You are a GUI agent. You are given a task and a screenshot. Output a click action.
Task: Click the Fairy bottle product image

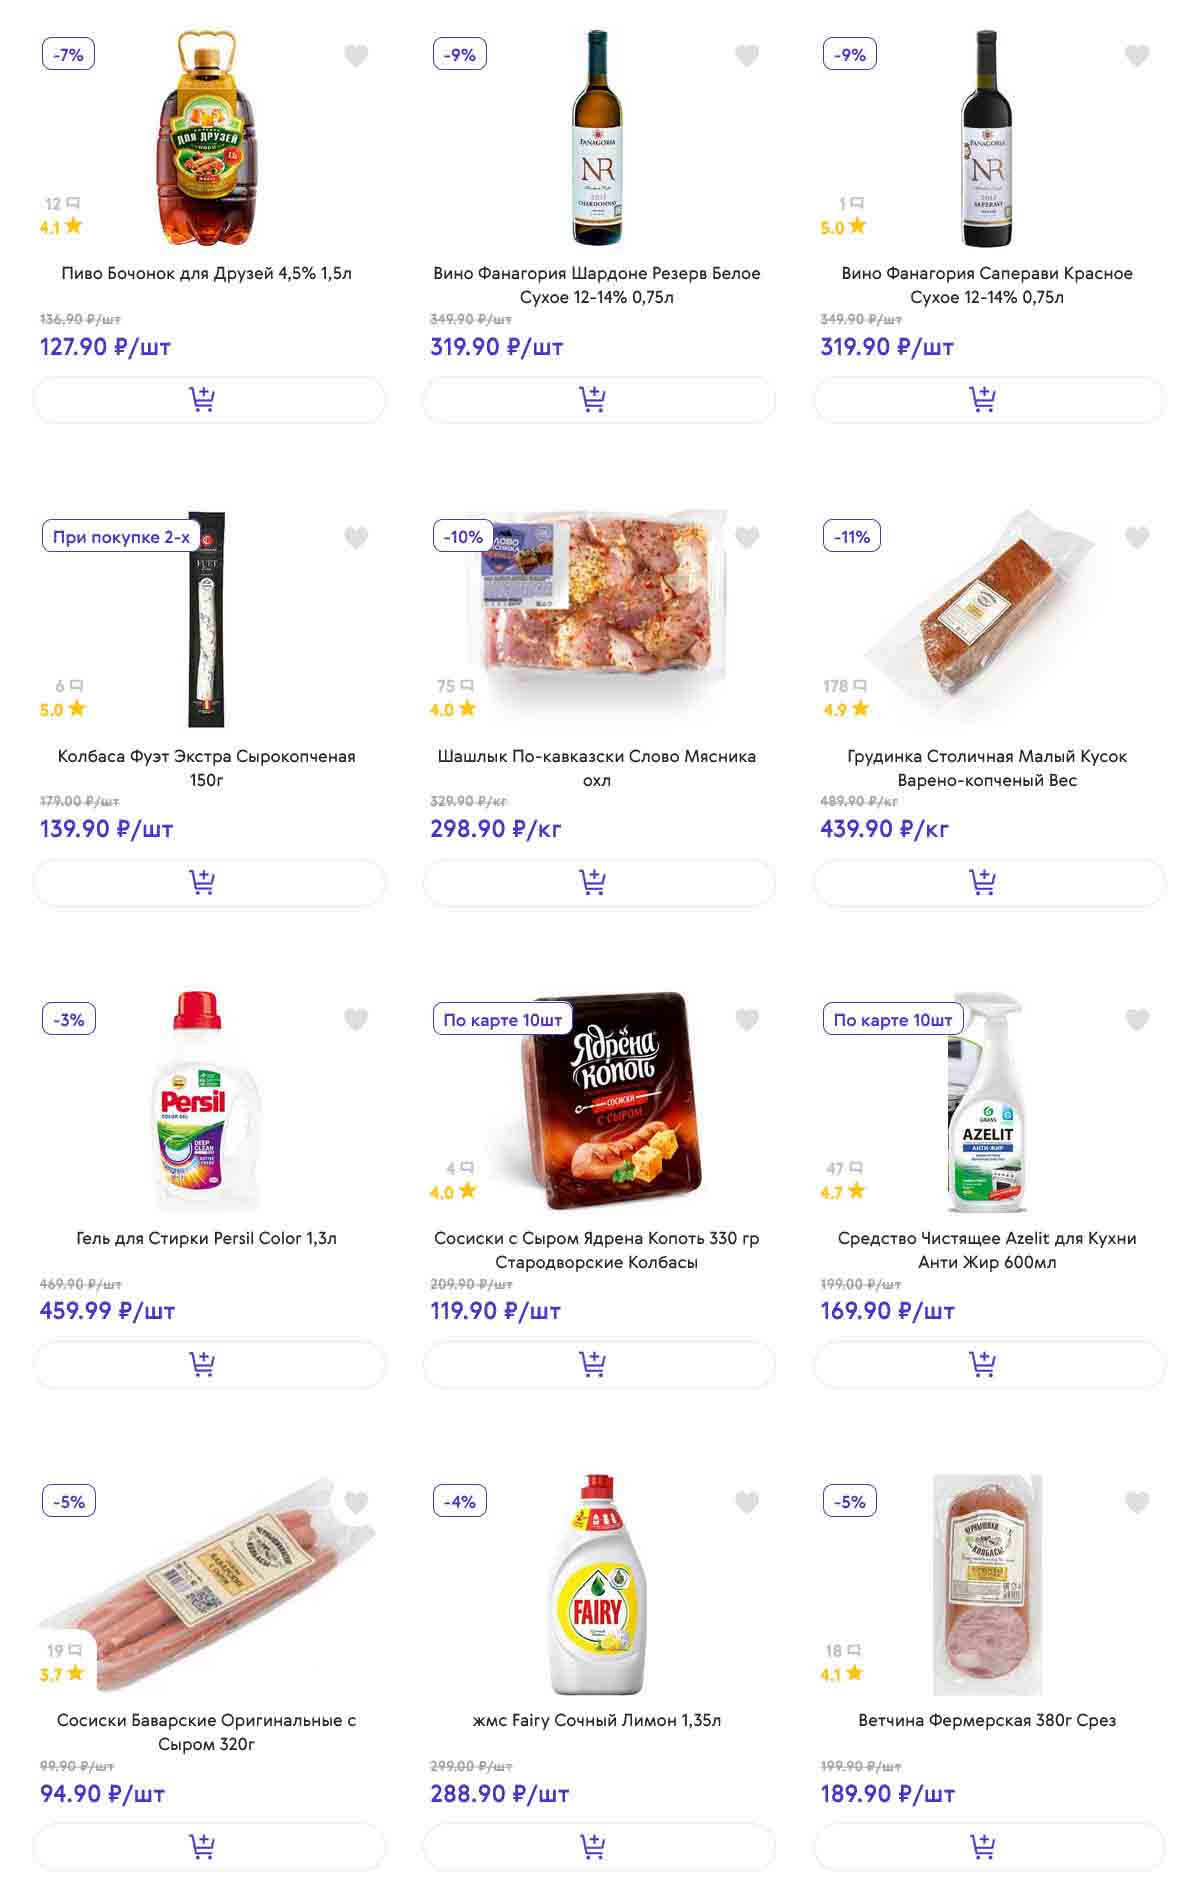598,1584
